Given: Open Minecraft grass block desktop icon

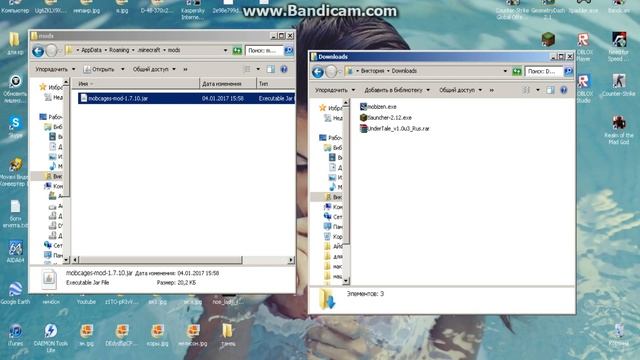Looking at the screenshot, I should pyautogui.click(x=548, y=40).
